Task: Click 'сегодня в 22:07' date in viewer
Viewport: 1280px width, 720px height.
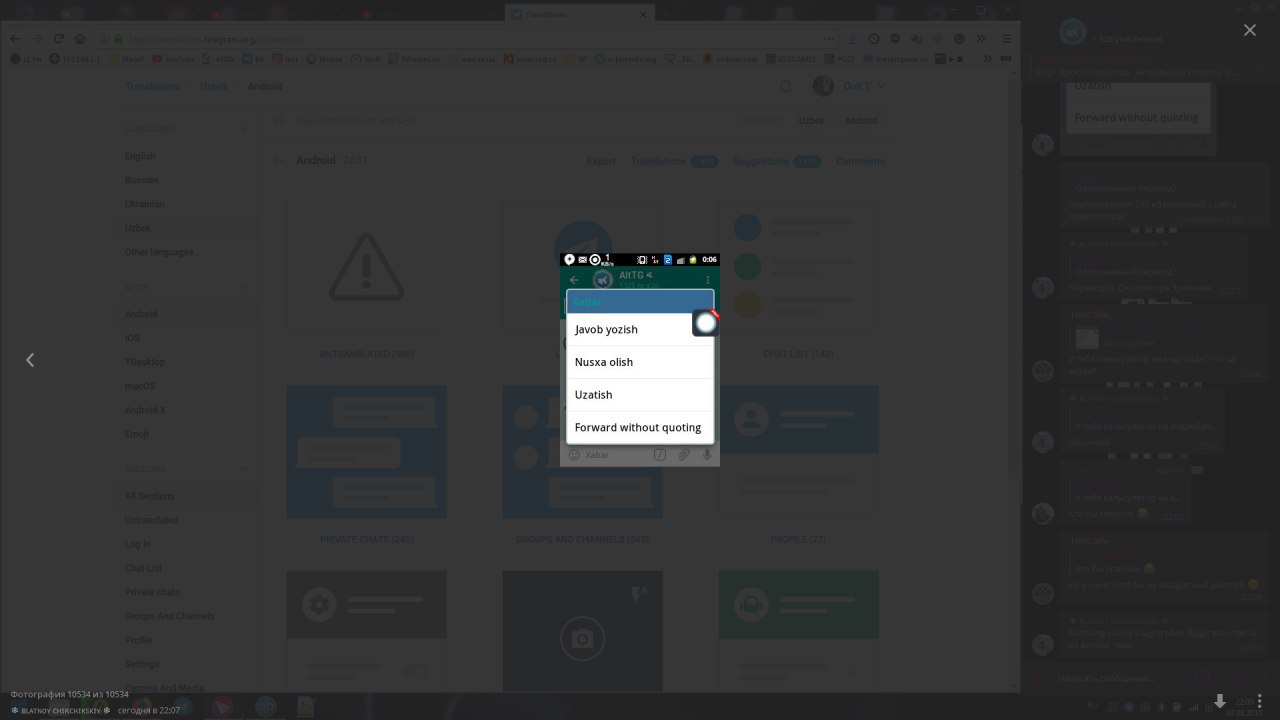Action: click(x=148, y=710)
